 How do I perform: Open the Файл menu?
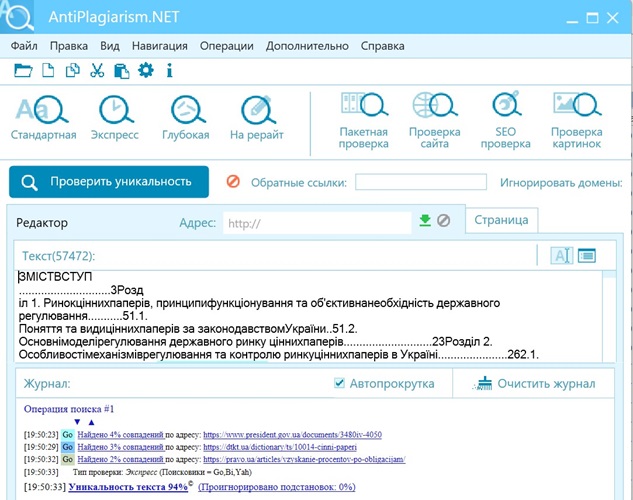pos(24,46)
